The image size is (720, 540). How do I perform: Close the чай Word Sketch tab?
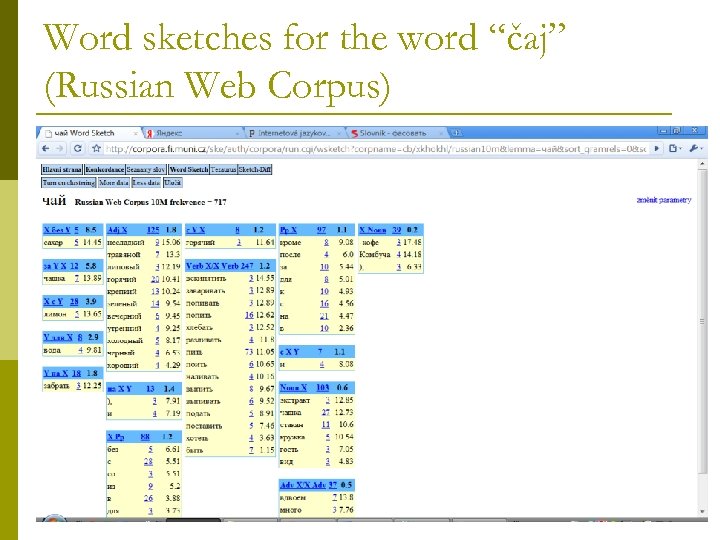point(135,134)
